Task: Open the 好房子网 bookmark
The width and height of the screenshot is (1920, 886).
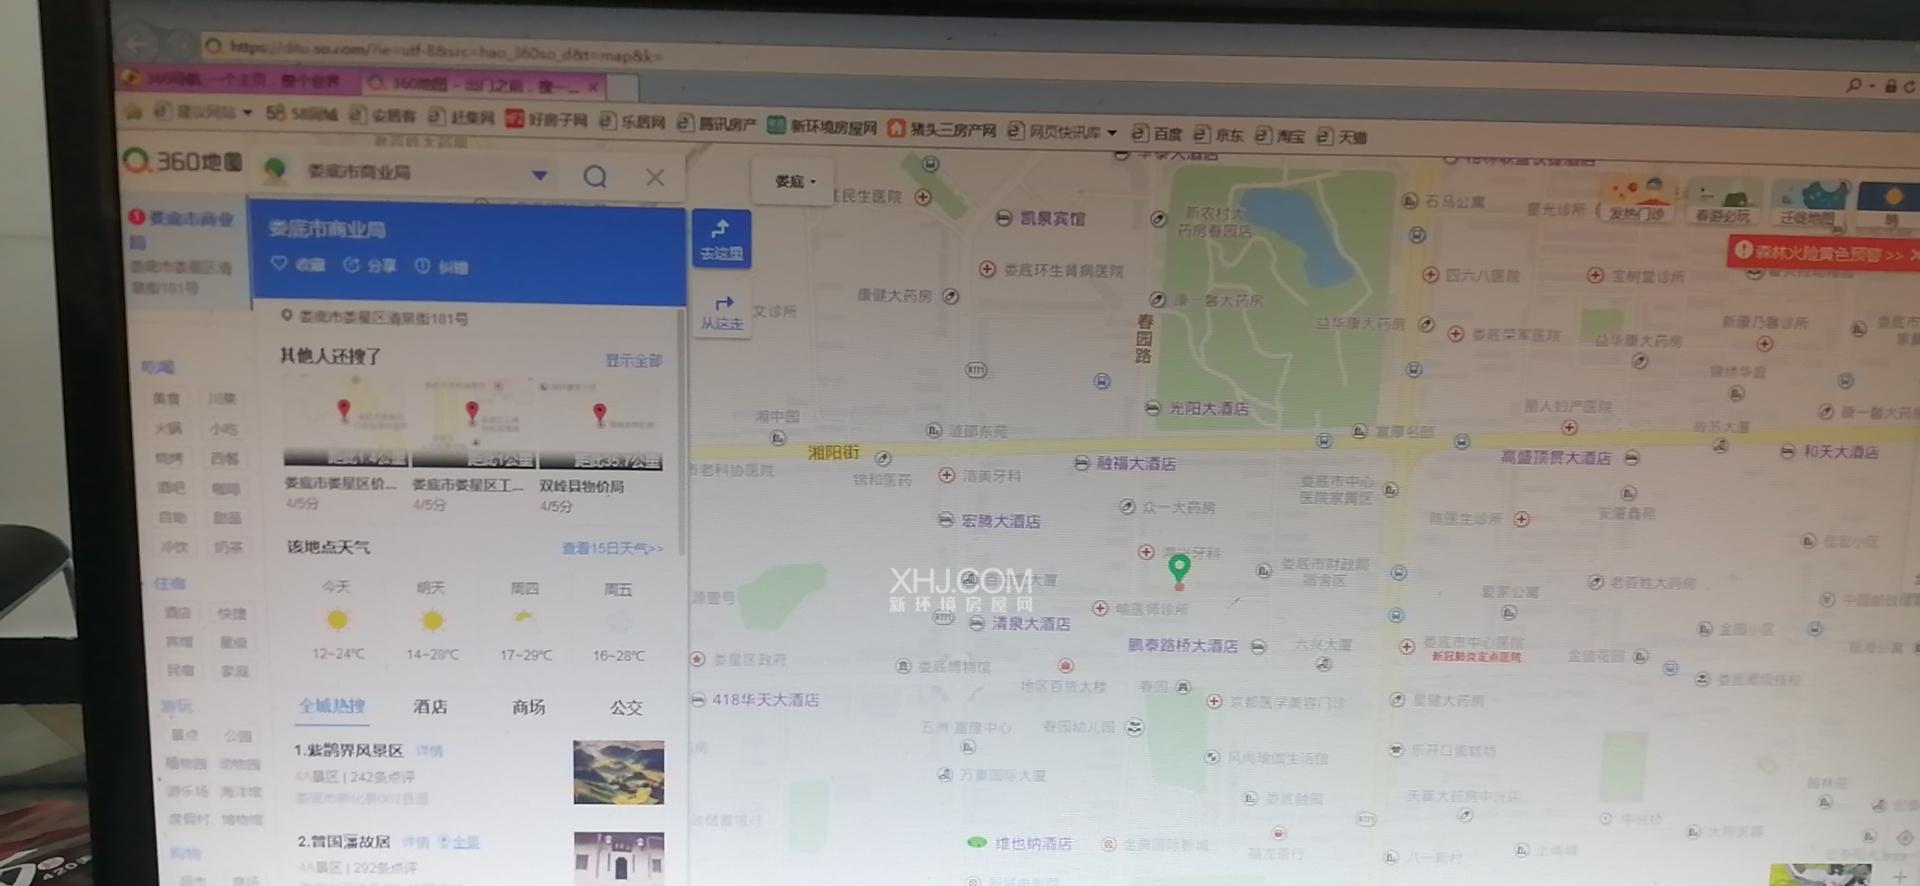Action: (546, 119)
